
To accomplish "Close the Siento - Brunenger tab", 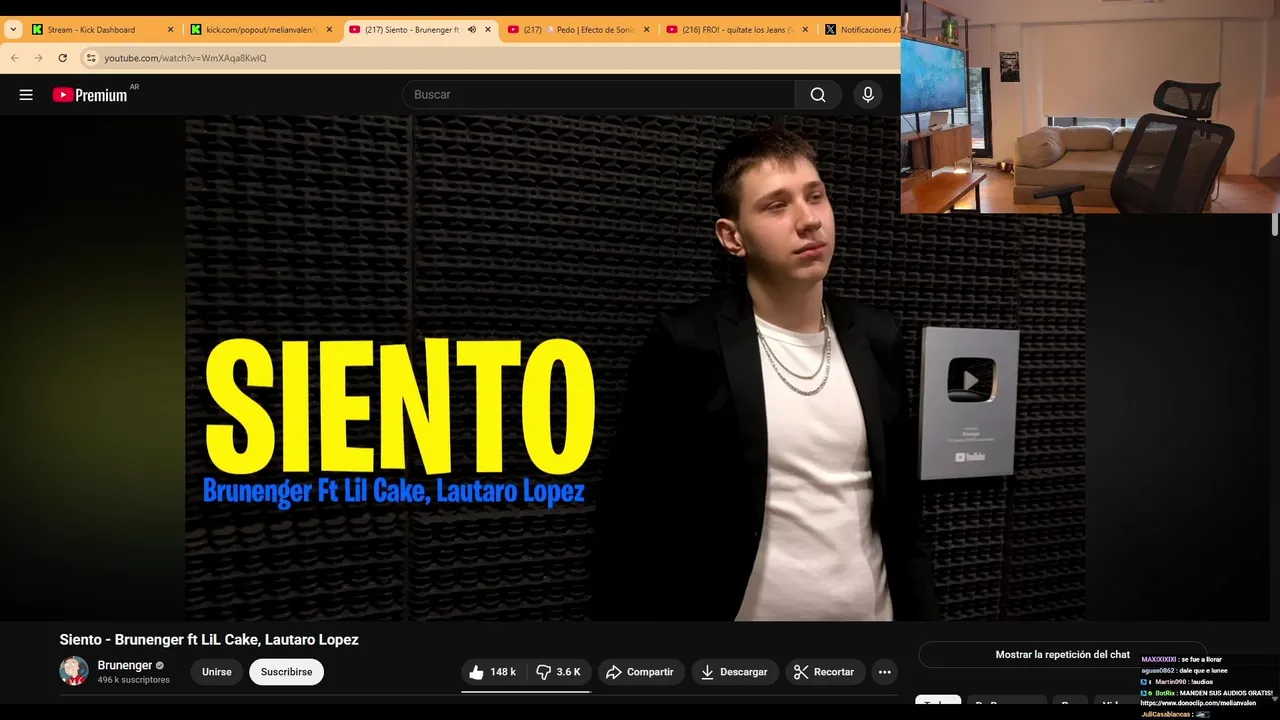I will click(x=488, y=30).
